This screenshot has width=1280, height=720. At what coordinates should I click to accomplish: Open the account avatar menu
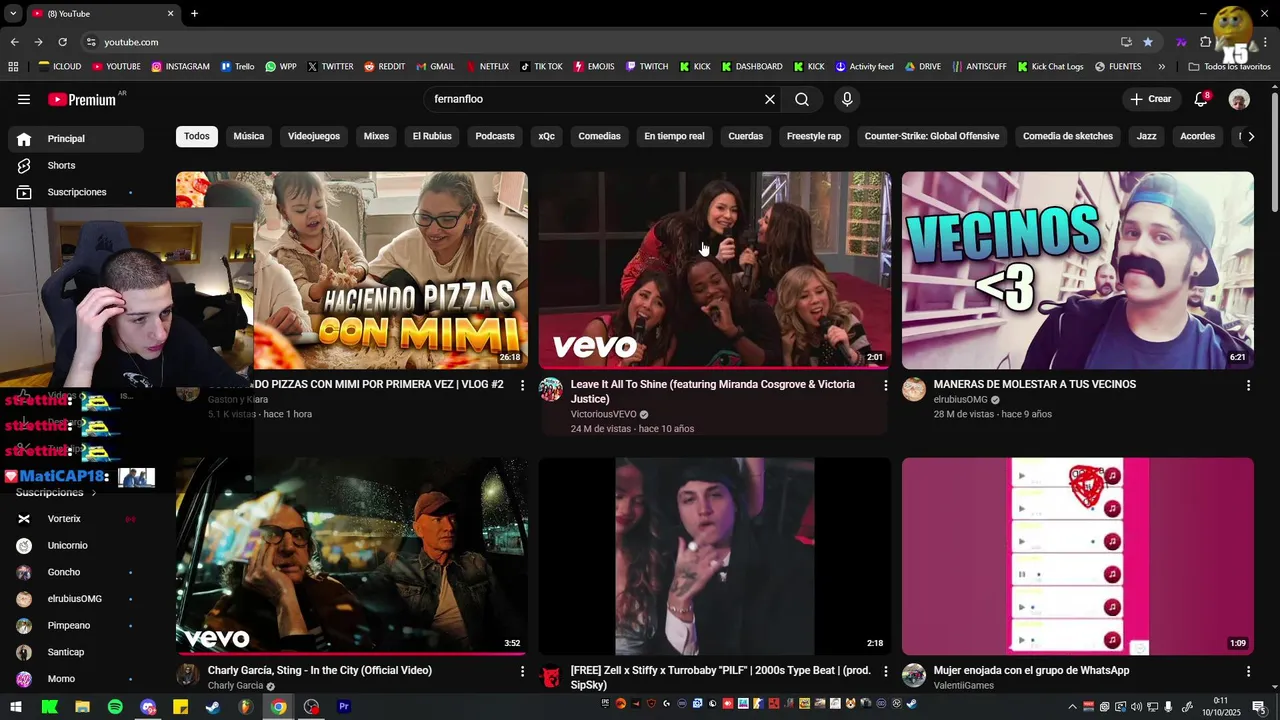[x=1239, y=99]
